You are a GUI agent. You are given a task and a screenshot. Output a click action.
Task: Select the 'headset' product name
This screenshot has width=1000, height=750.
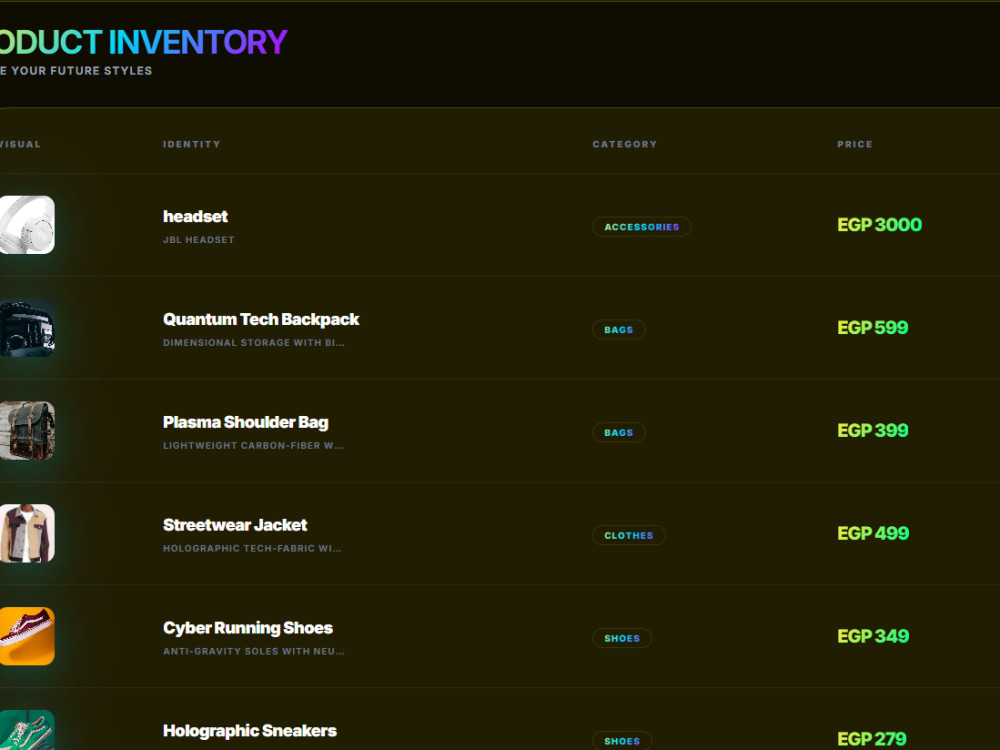(x=195, y=217)
